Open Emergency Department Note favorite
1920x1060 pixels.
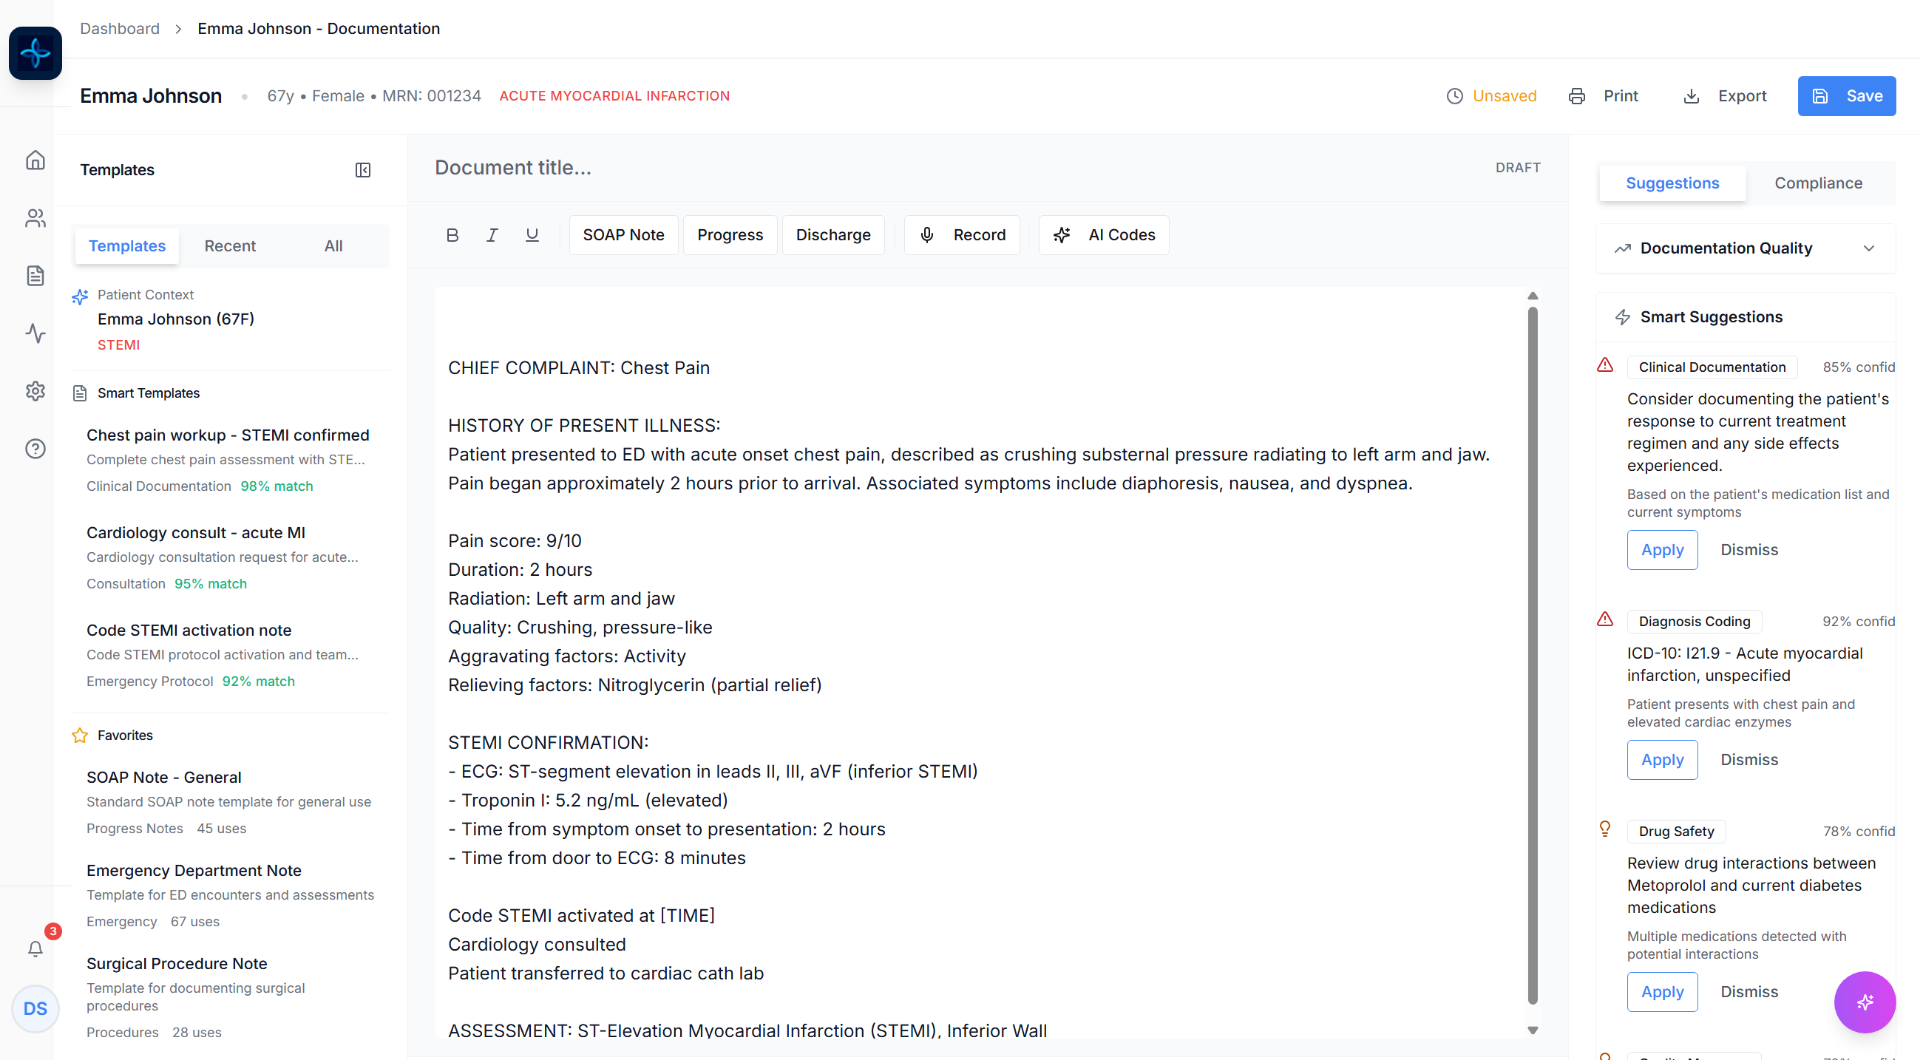point(230,895)
